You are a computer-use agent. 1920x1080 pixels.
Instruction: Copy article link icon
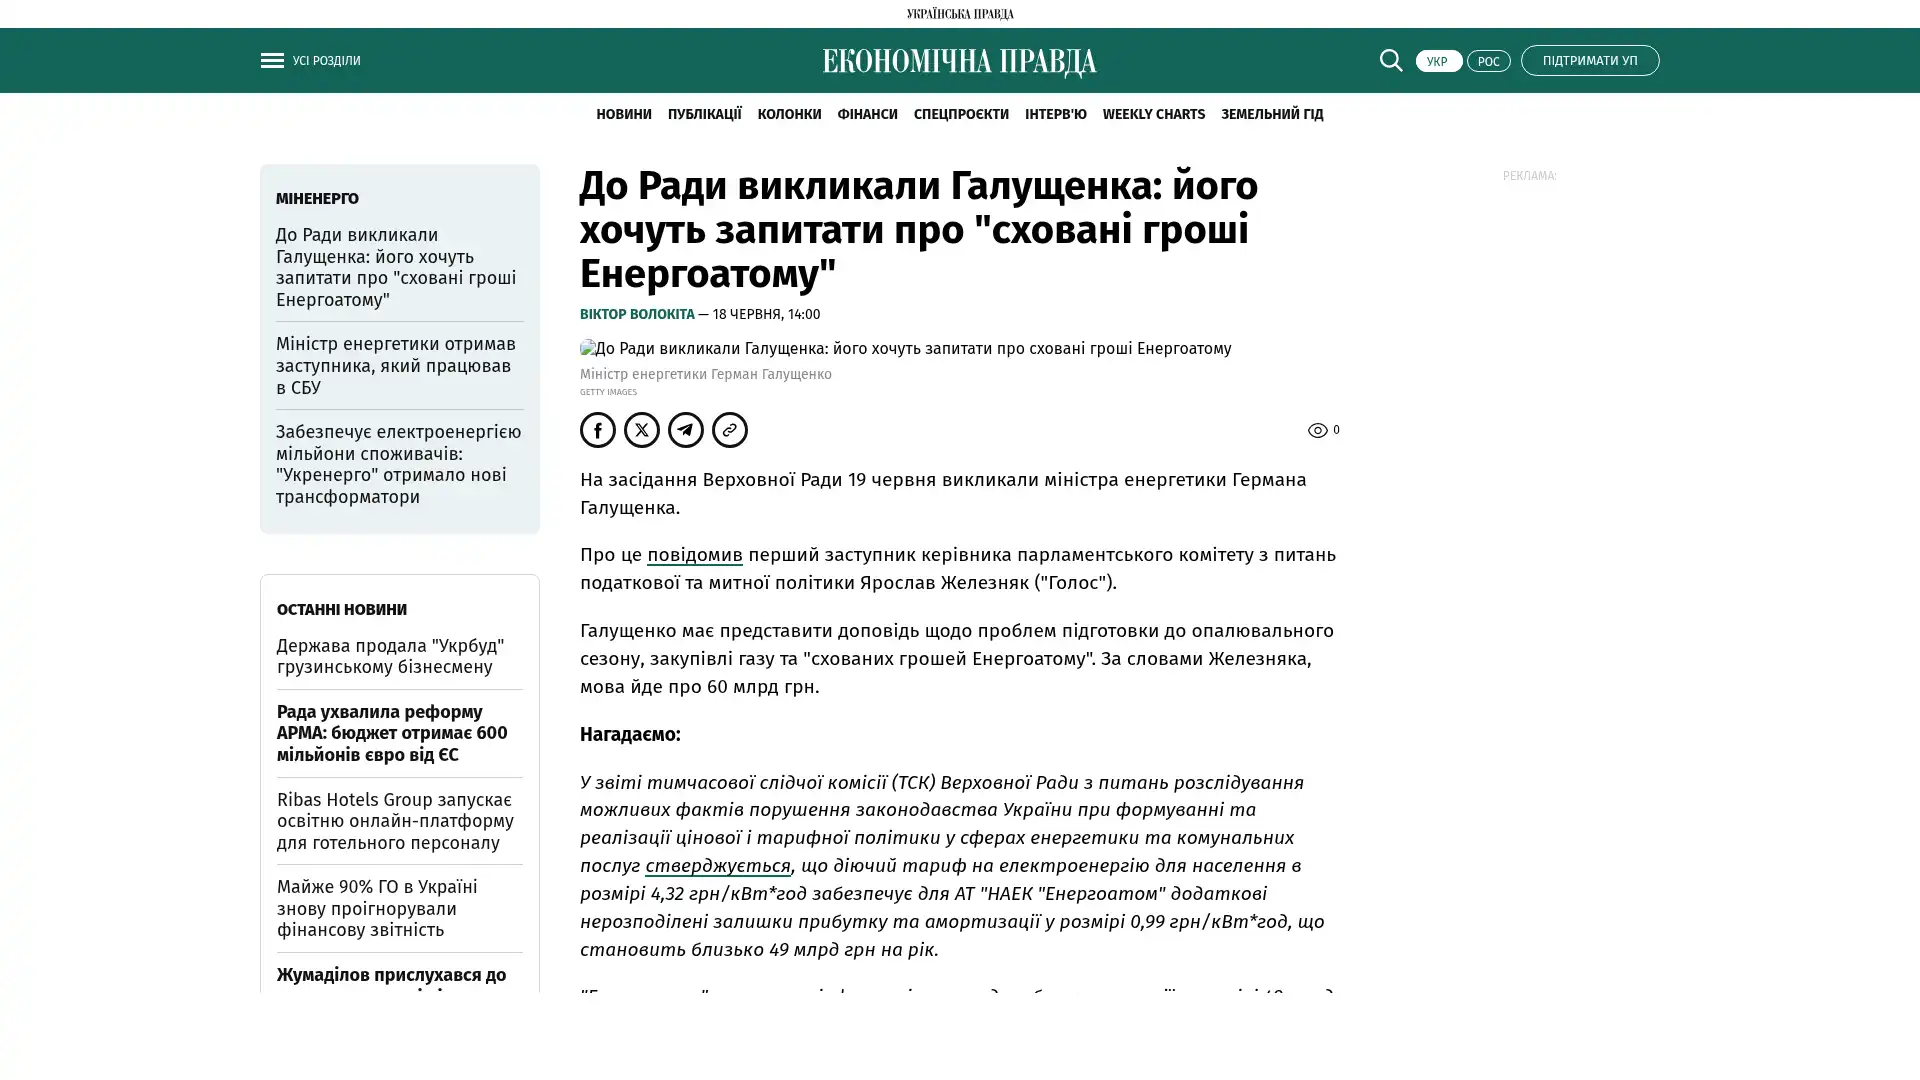730,430
